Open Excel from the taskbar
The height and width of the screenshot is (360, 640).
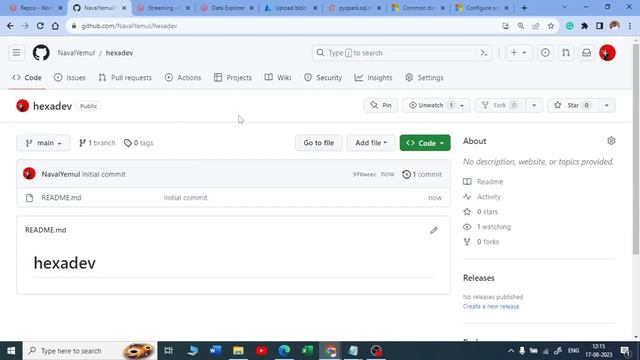[x=307, y=351]
